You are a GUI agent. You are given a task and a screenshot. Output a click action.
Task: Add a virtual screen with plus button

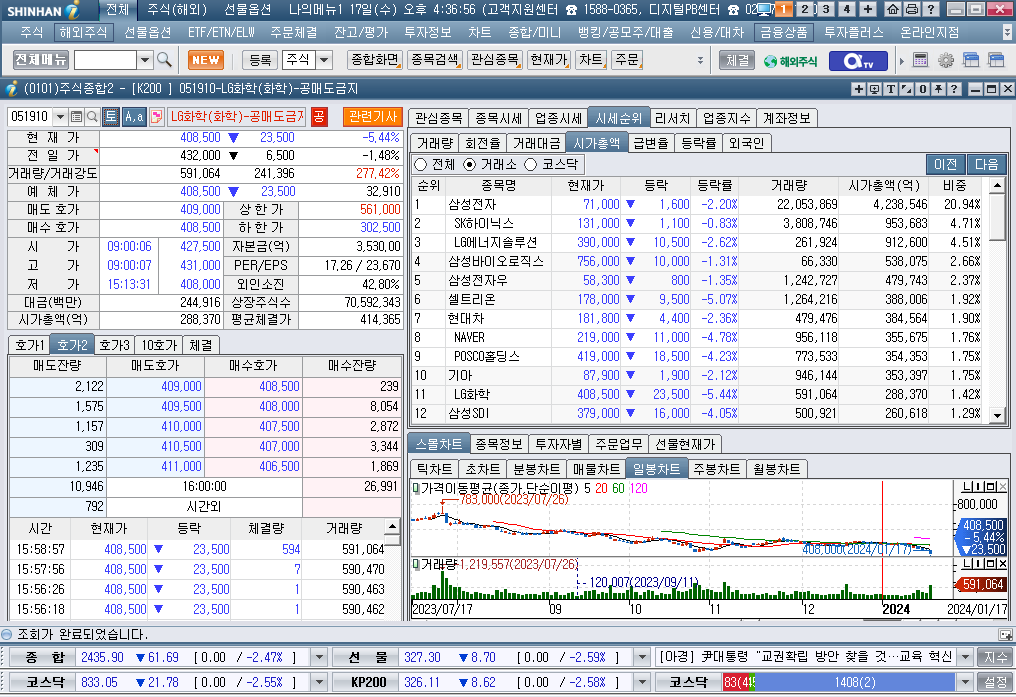[868, 9]
